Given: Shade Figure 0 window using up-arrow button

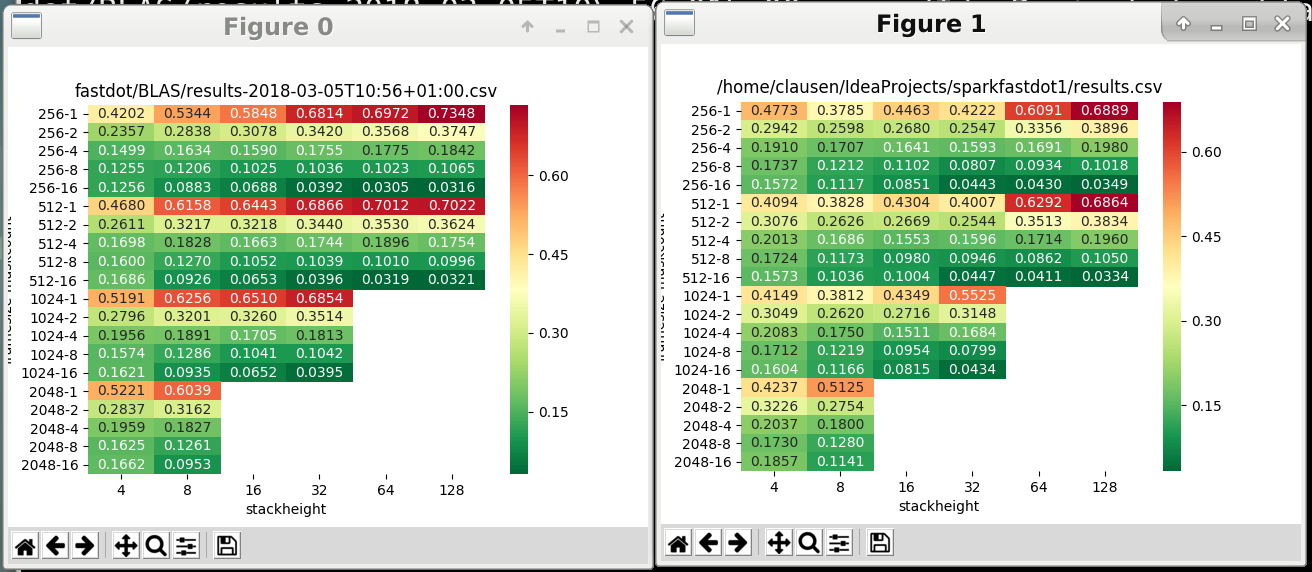Looking at the screenshot, I should (528, 28).
